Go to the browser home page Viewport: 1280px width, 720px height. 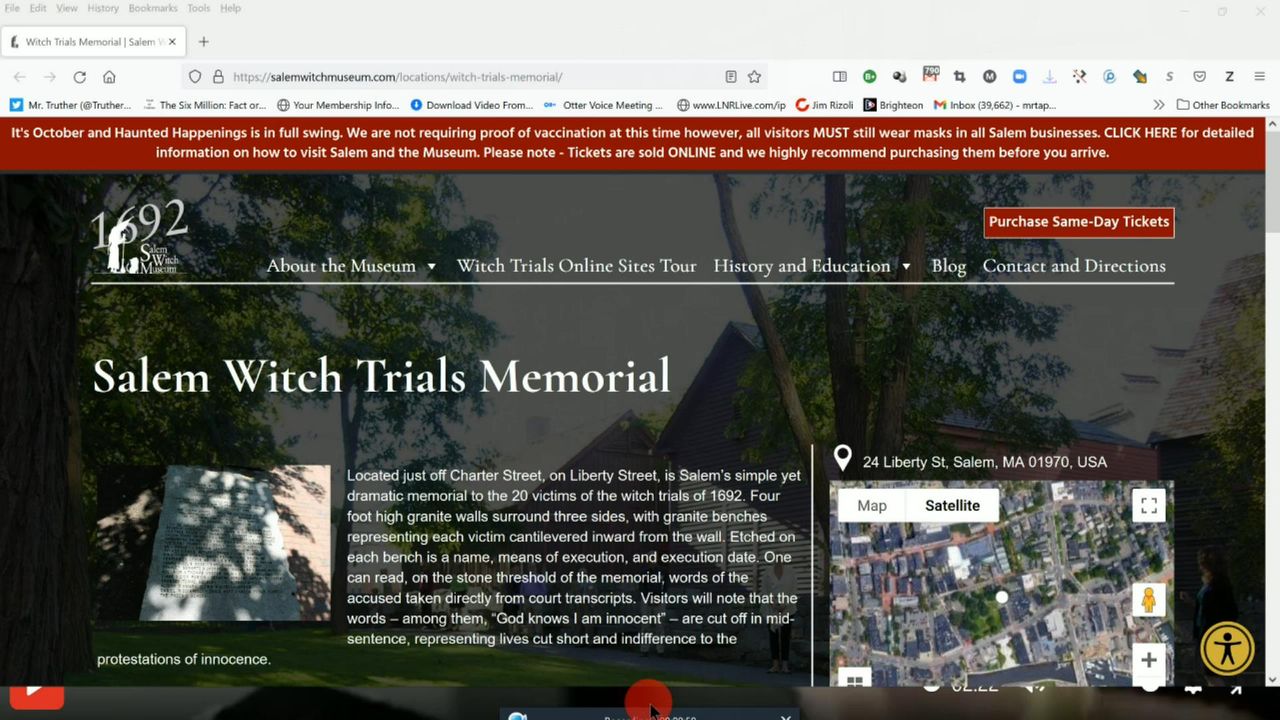[109, 77]
